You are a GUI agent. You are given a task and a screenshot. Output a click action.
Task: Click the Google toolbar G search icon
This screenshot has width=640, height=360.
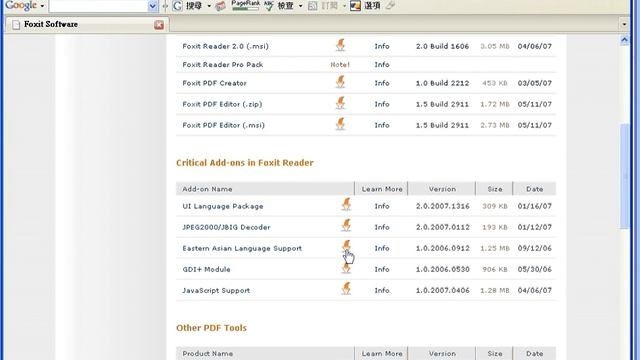(x=177, y=6)
